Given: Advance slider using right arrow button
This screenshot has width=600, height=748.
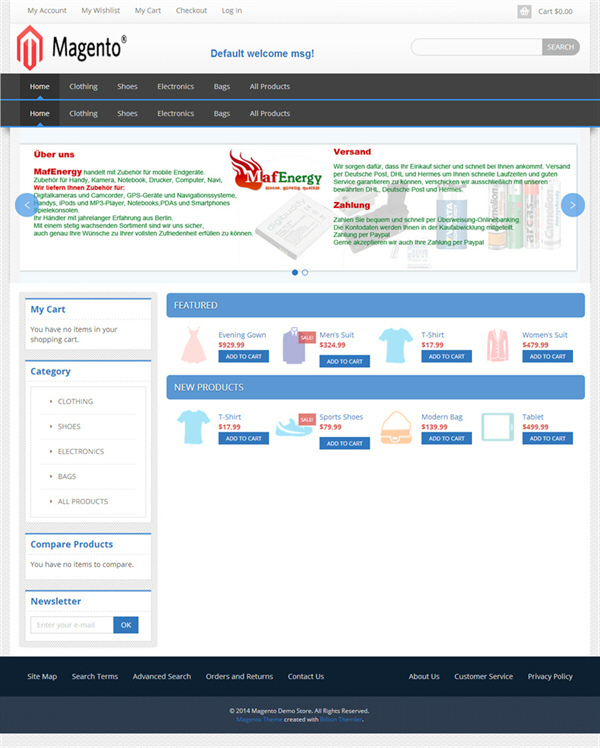Looking at the screenshot, I should [x=573, y=205].
